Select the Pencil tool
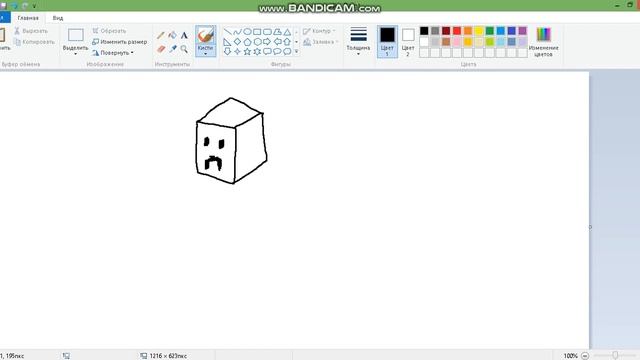Viewport: 640px width, 360px height. [x=161, y=36]
